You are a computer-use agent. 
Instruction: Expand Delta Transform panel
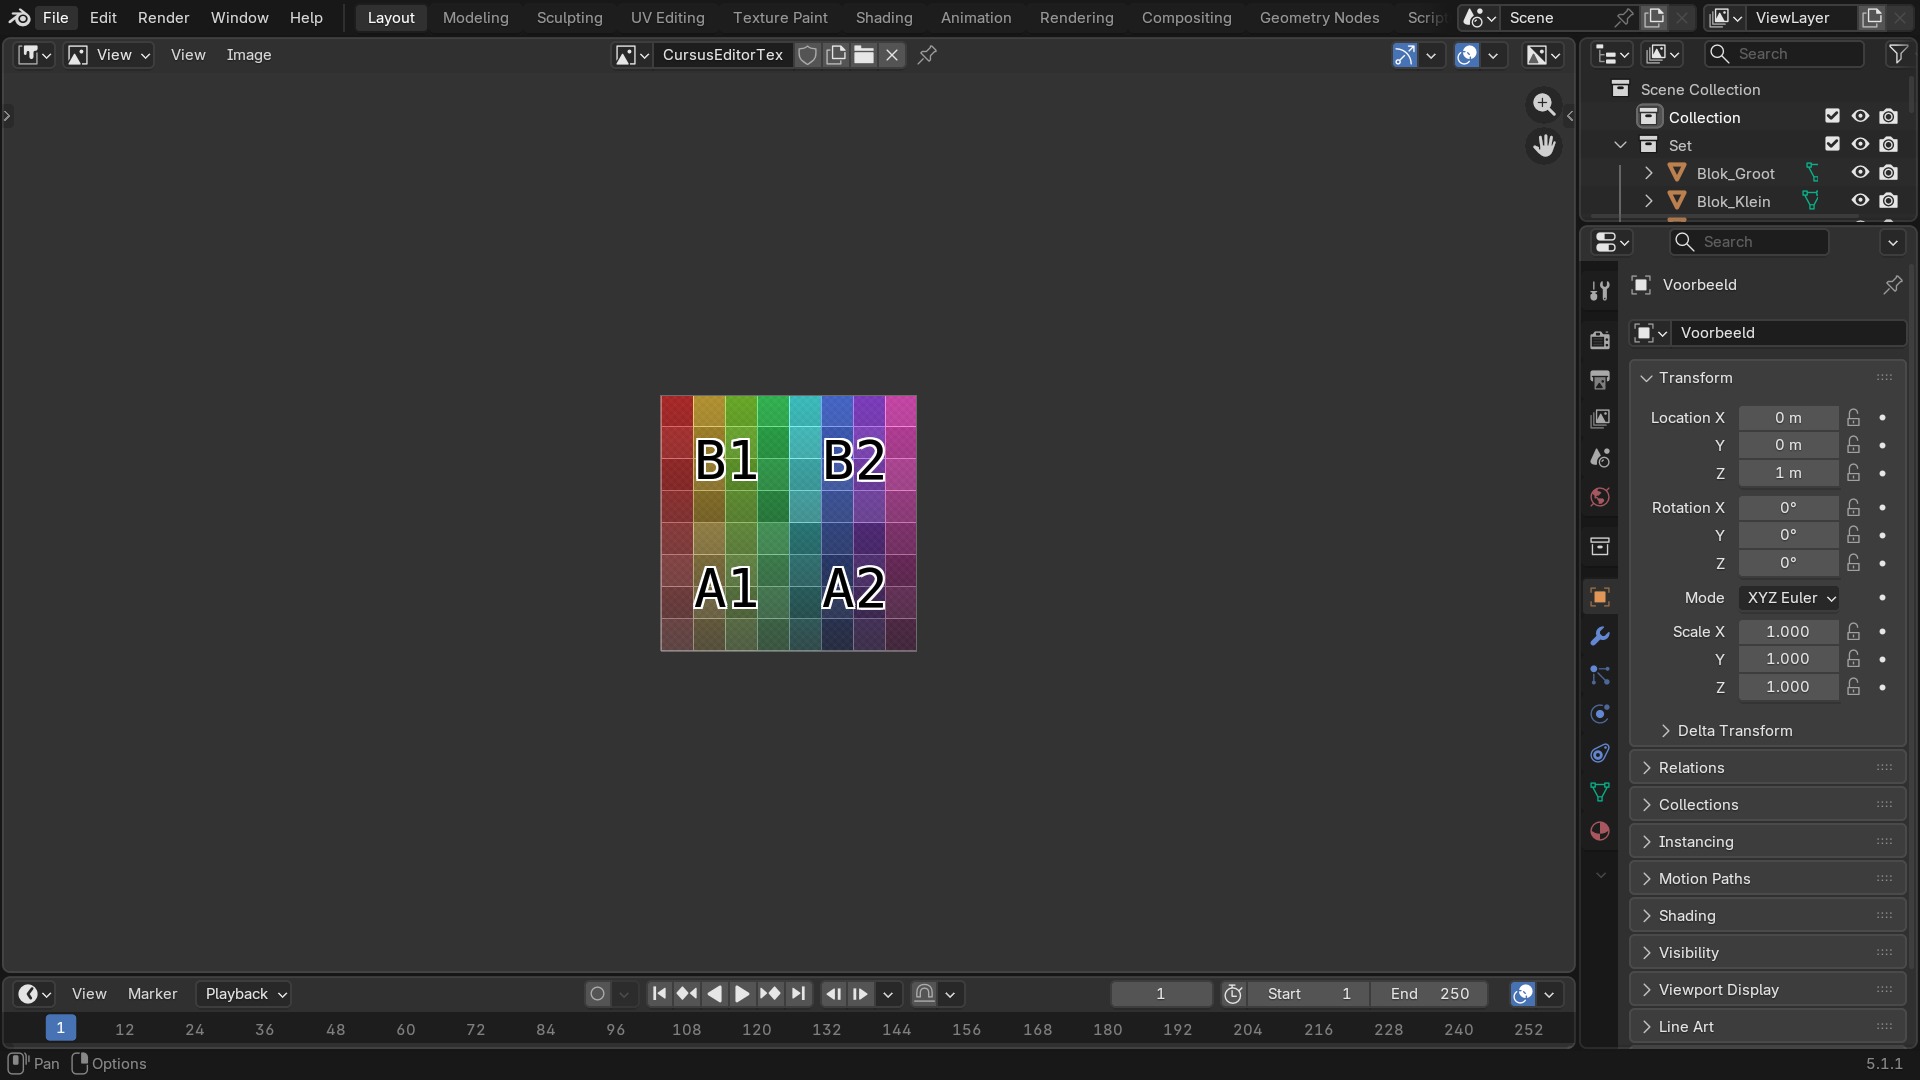(1735, 731)
